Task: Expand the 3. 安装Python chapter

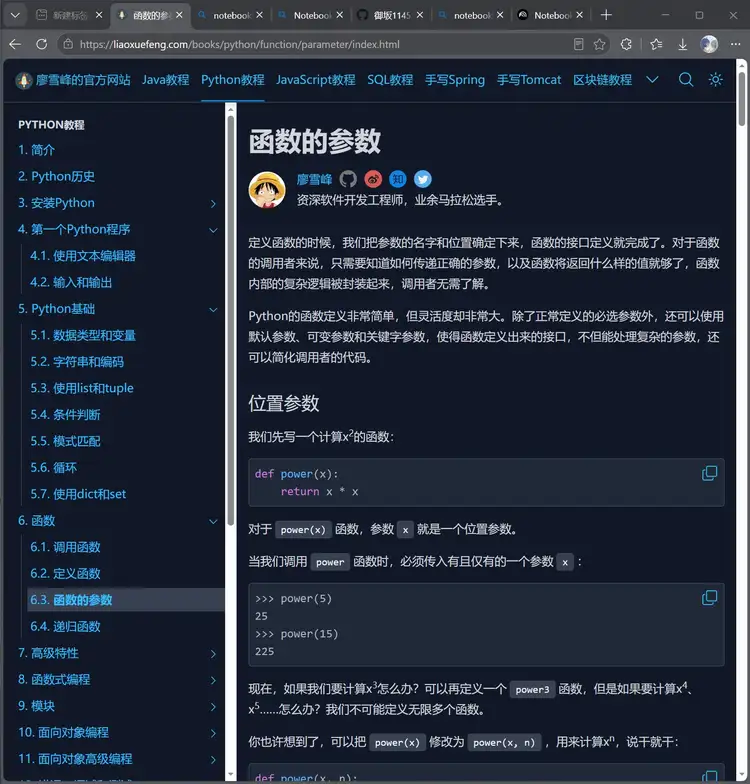Action: tap(213, 204)
